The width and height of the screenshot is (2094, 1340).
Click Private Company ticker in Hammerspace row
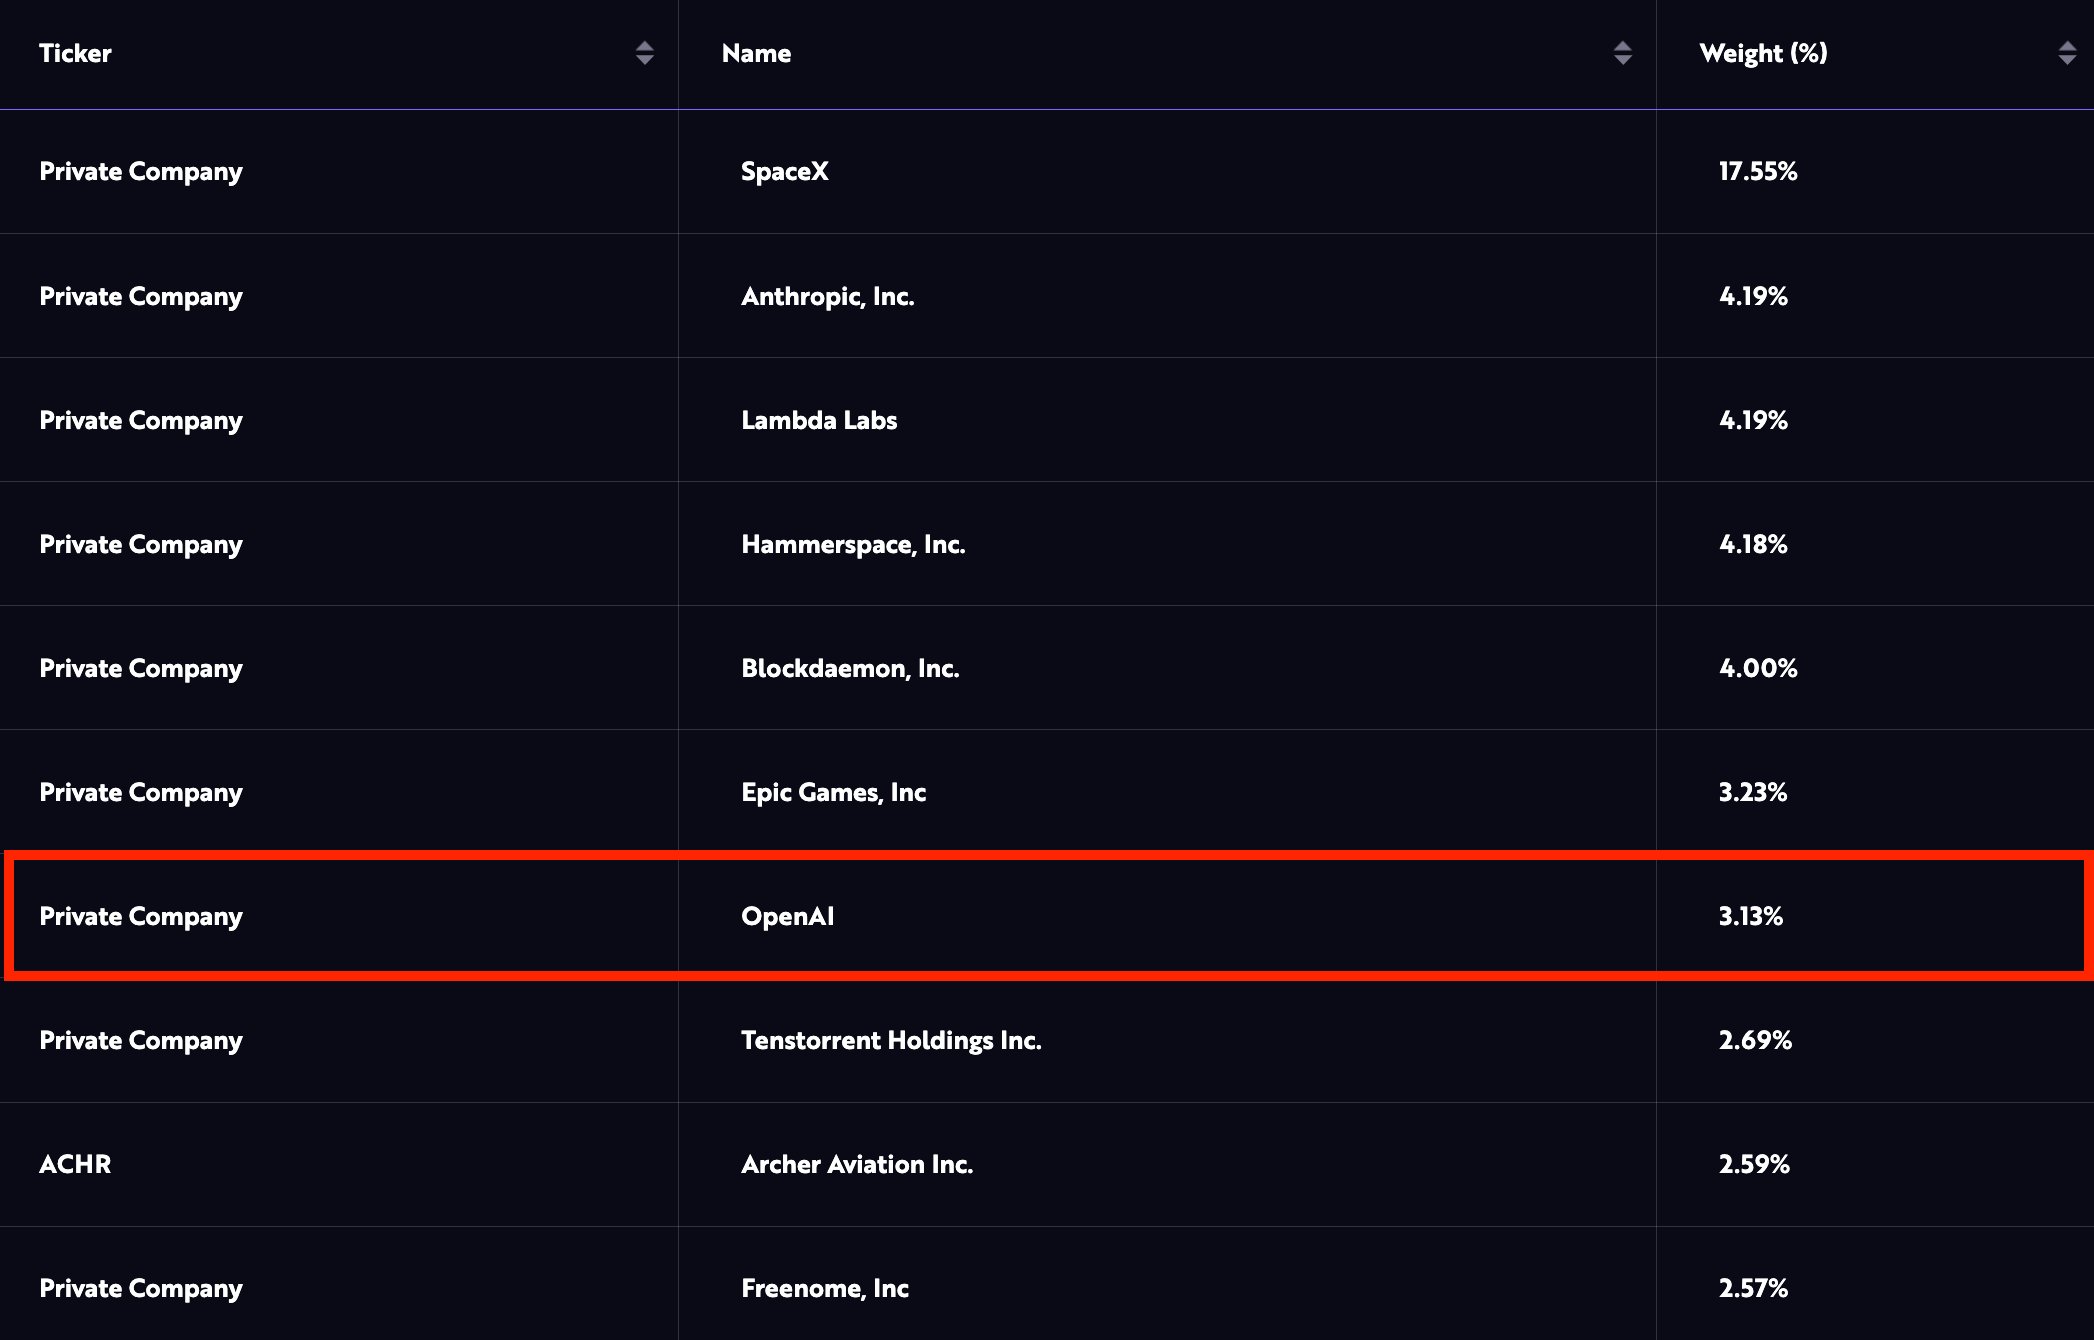pos(141,545)
